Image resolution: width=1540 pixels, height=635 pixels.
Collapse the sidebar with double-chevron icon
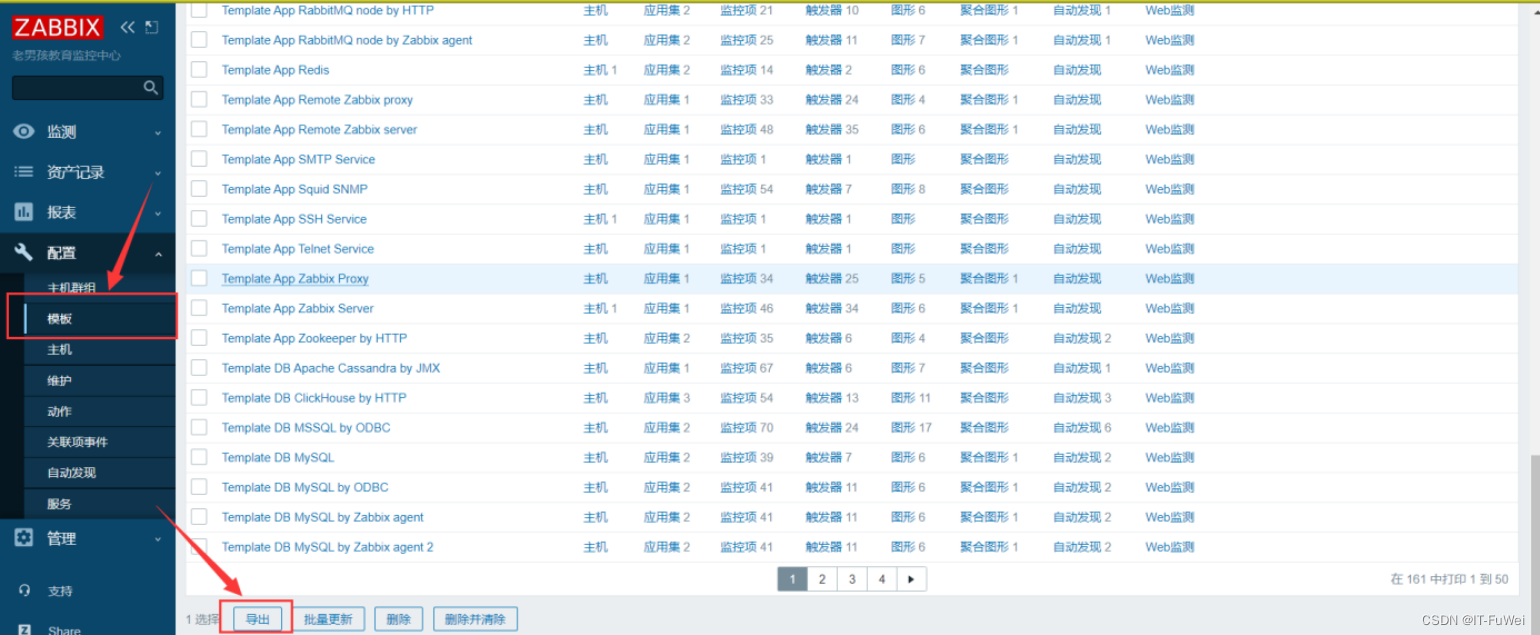pos(127,27)
